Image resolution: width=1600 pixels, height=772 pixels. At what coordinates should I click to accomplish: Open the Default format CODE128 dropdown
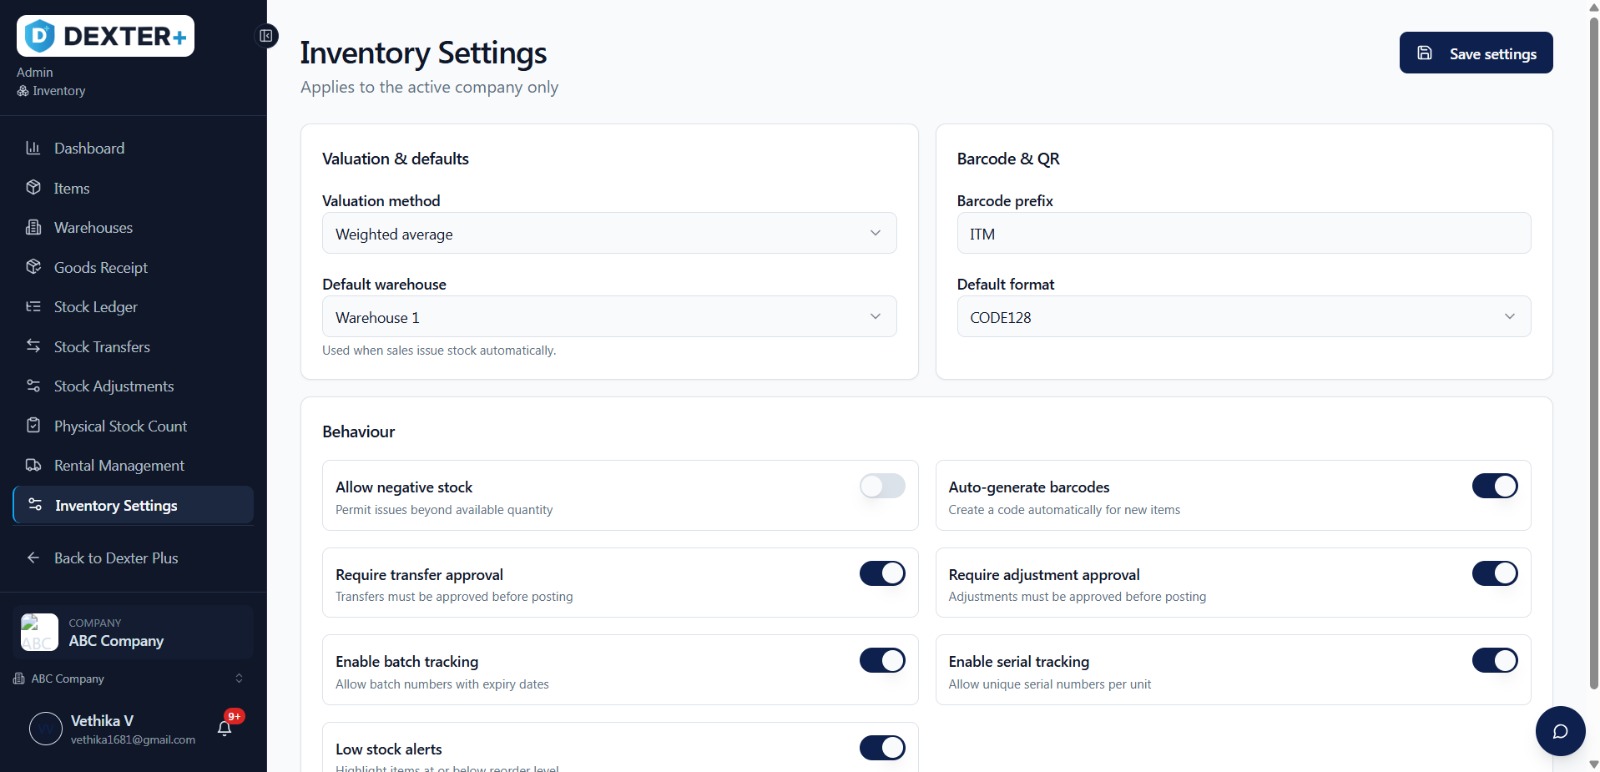tap(1244, 317)
